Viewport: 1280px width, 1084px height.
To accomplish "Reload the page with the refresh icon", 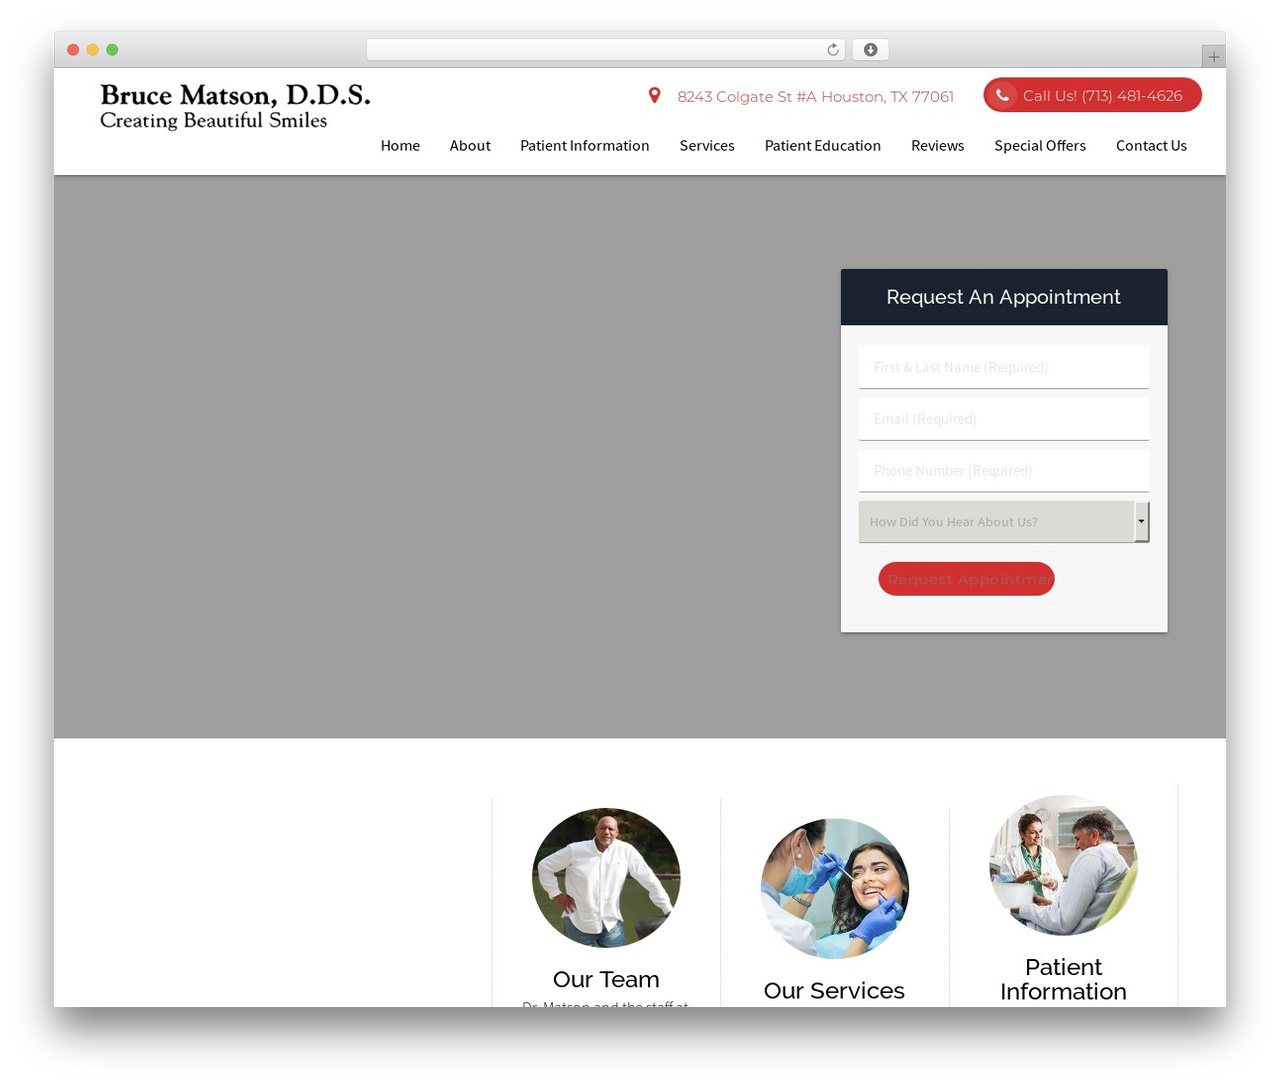I will pyautogui.click(x=832, y=50).
